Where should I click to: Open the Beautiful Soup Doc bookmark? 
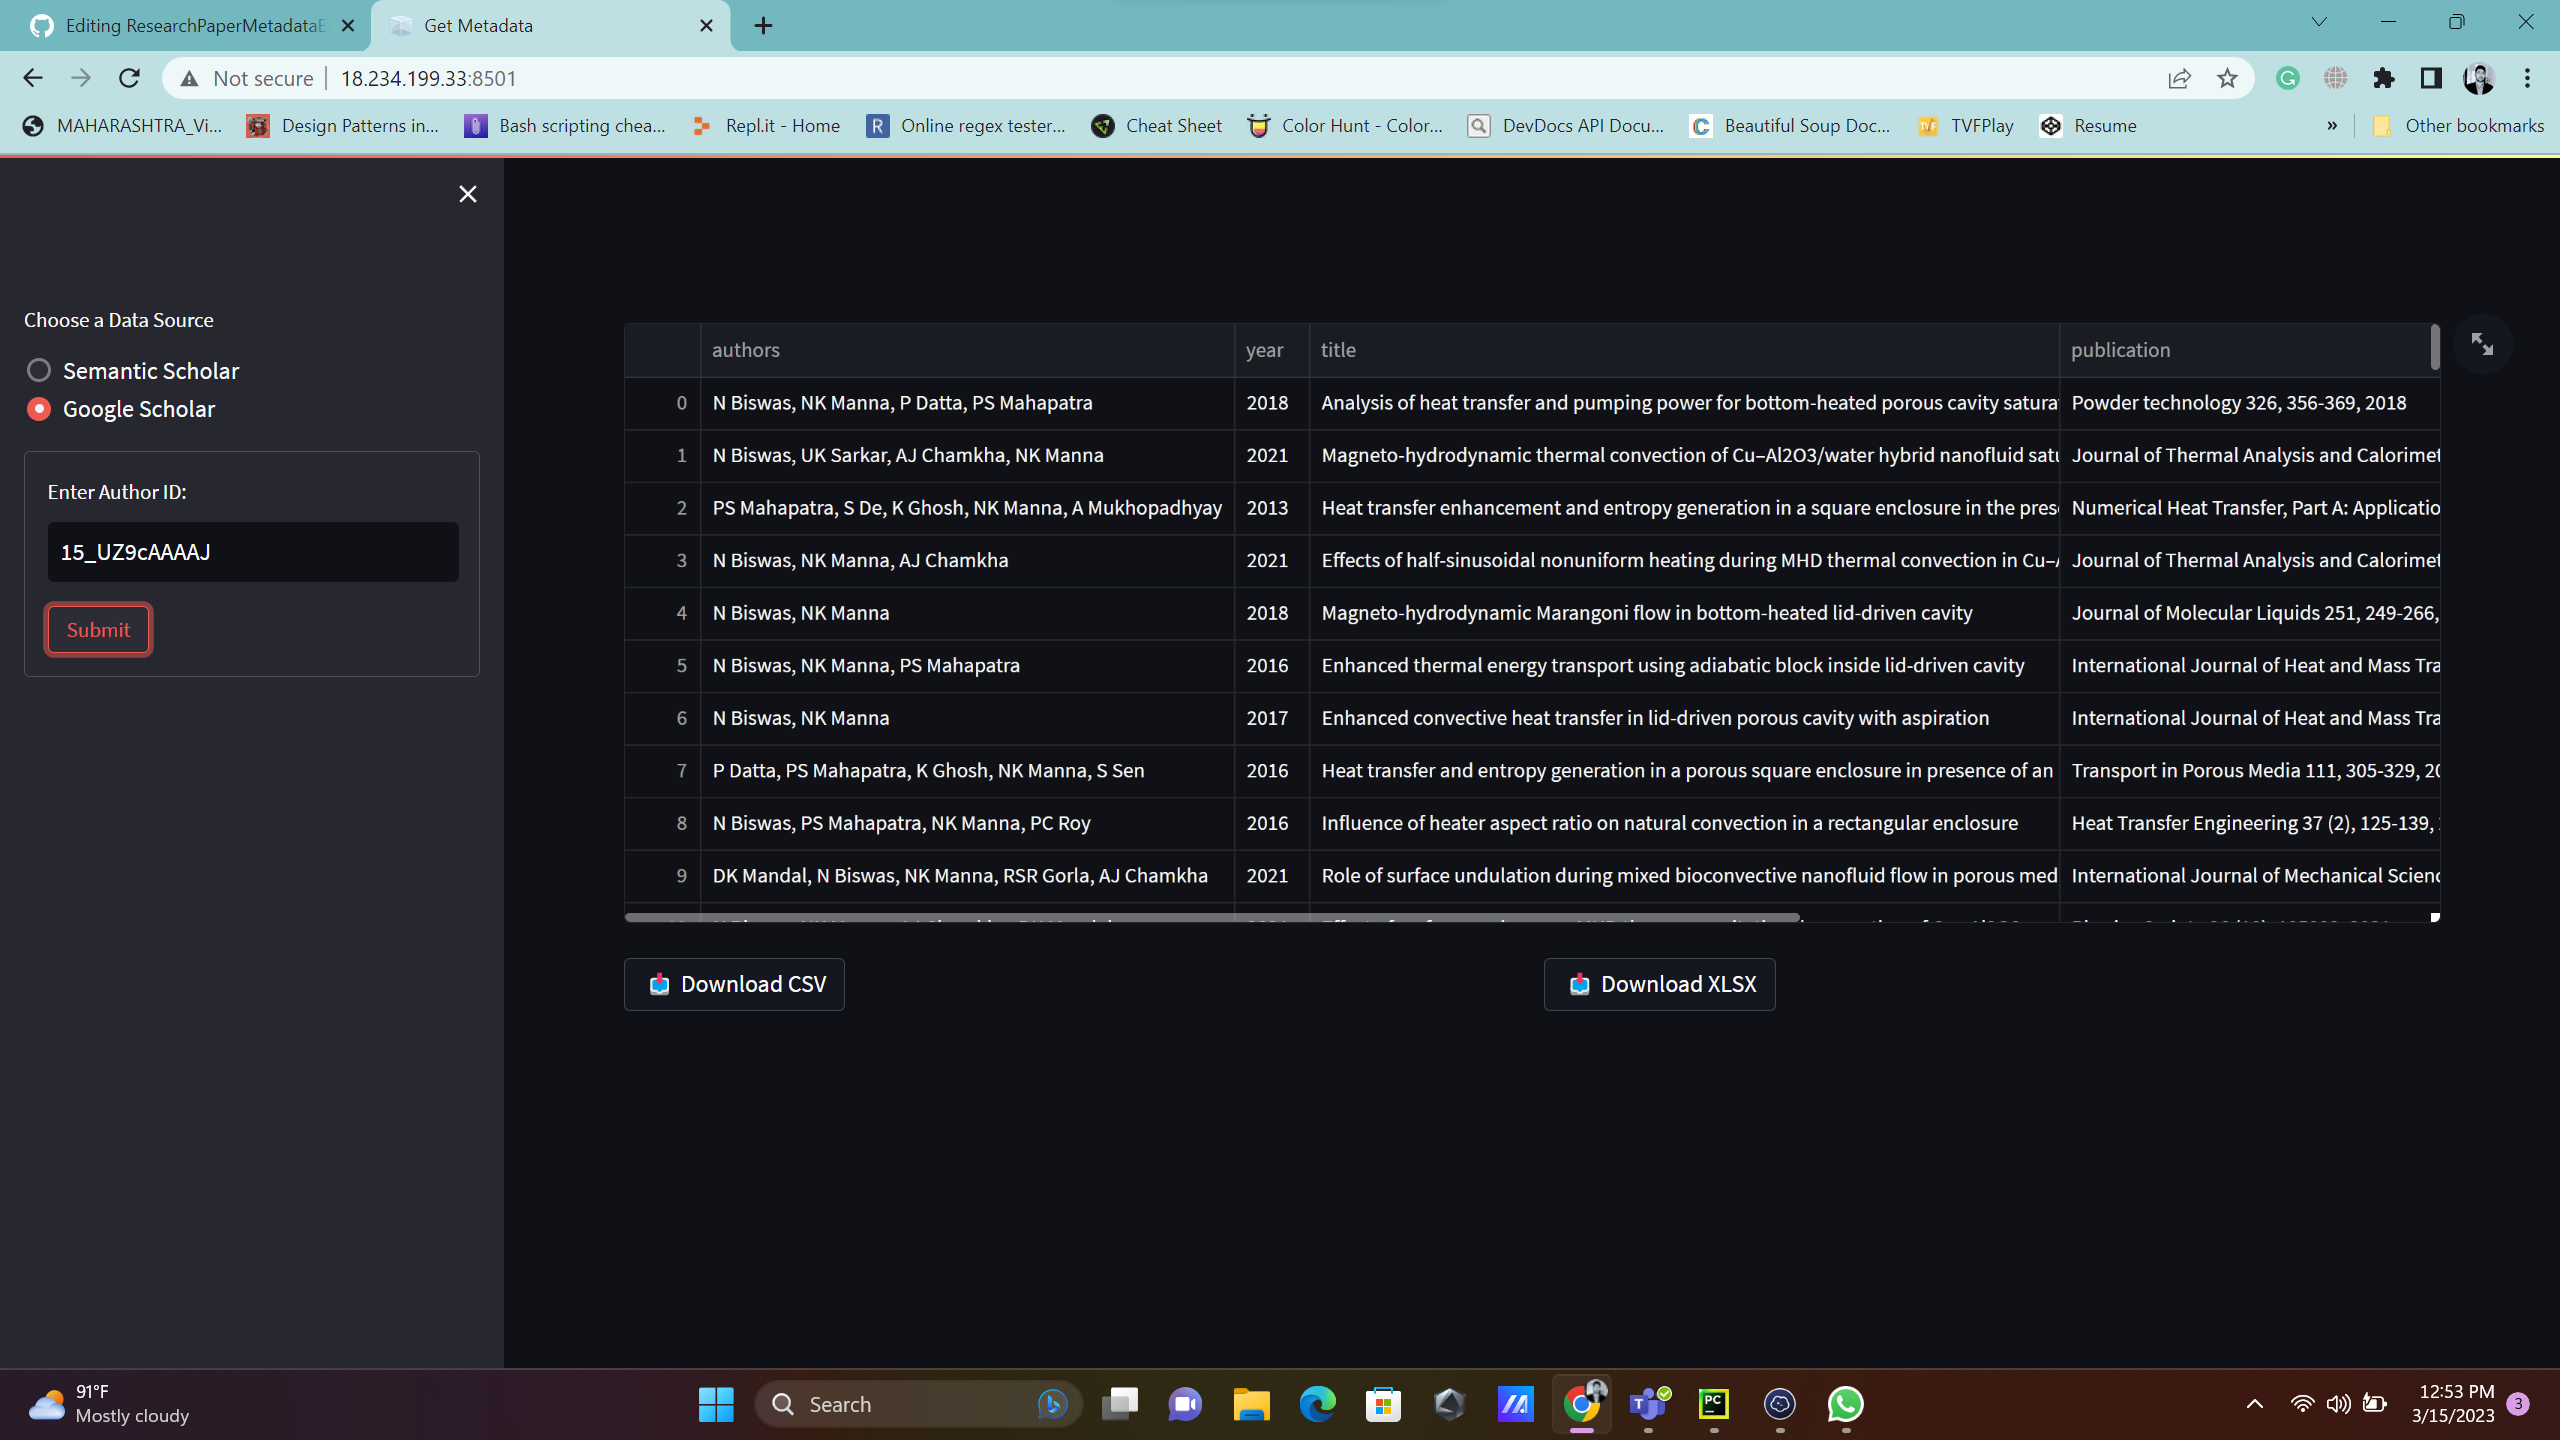(x=1790, y=126)
